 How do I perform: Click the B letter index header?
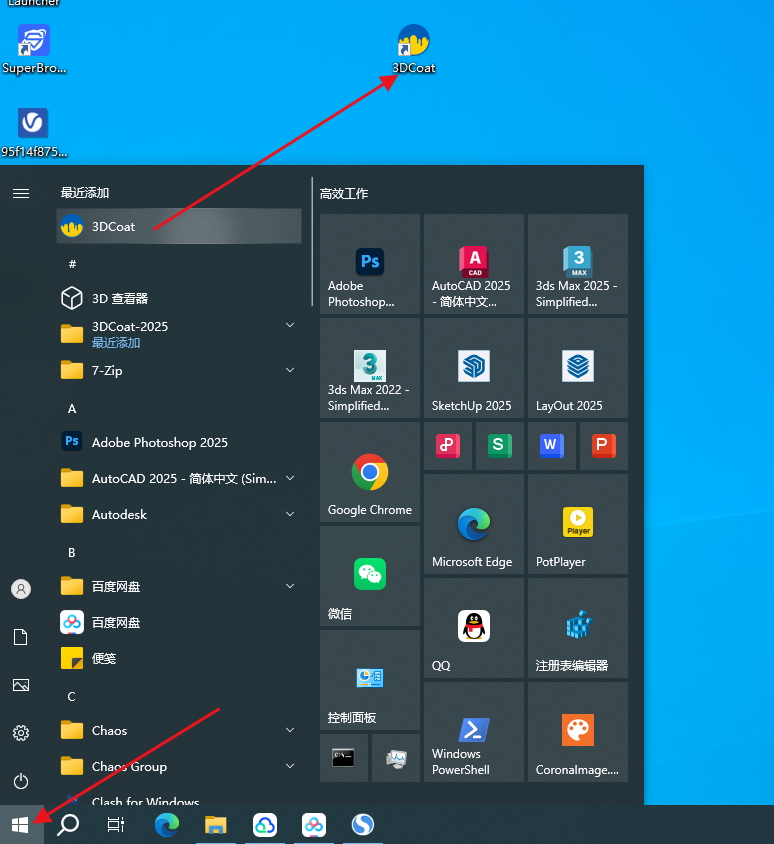(x=72, y=552)
